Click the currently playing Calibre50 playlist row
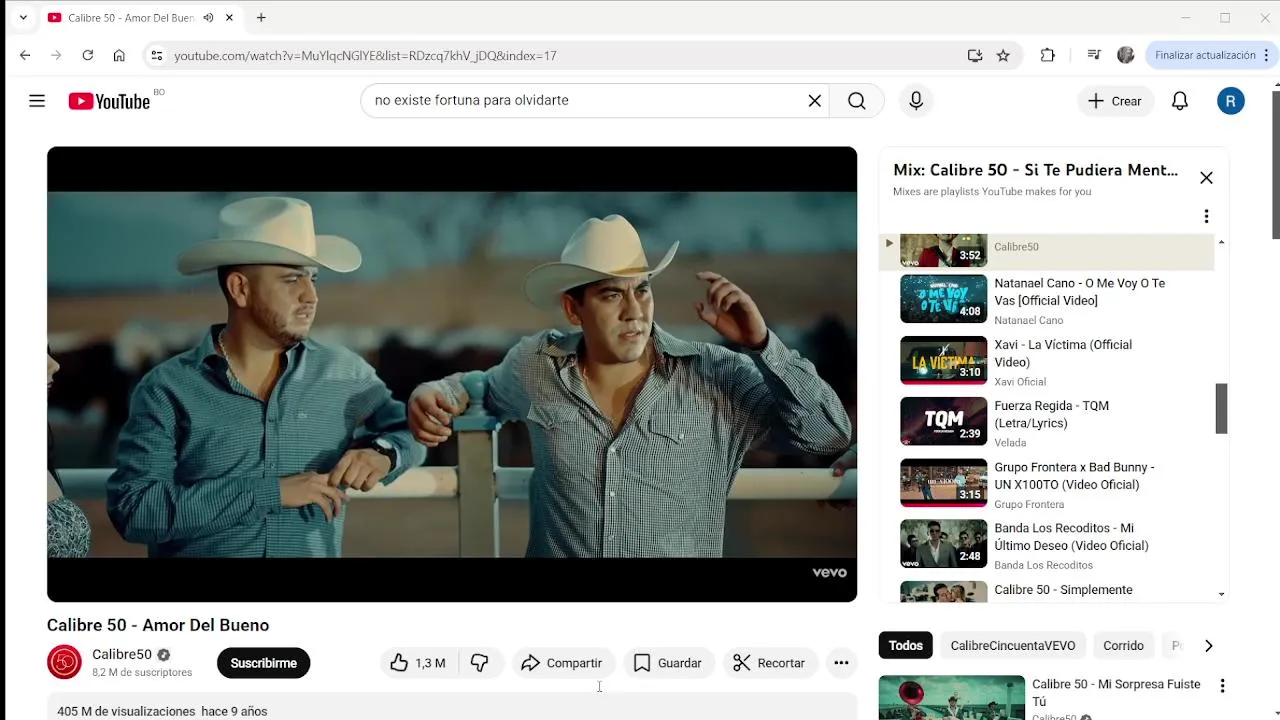This screenshot has width=1280, height=720. pos(1046,252)
